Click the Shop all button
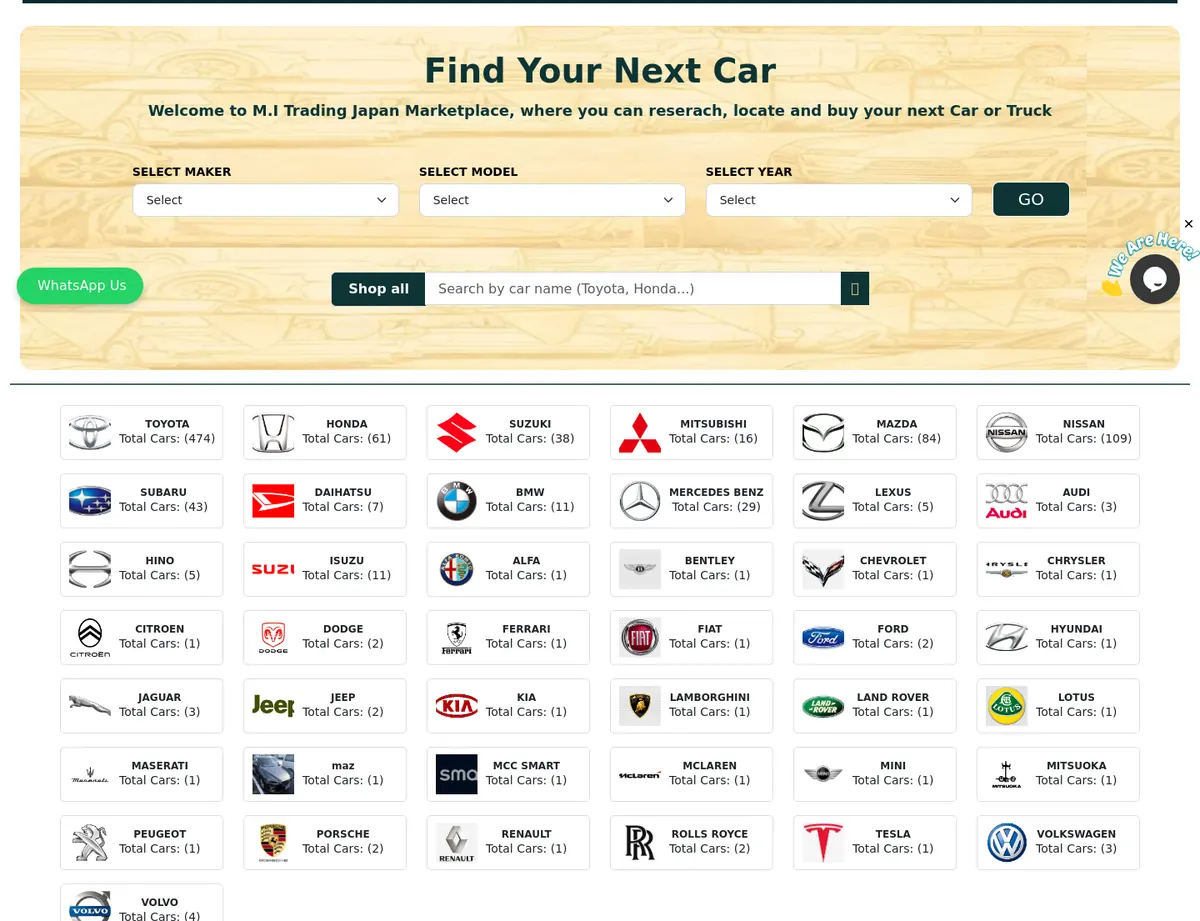Viewport: 1200px width, 921px height. click(x=378, y=289)
